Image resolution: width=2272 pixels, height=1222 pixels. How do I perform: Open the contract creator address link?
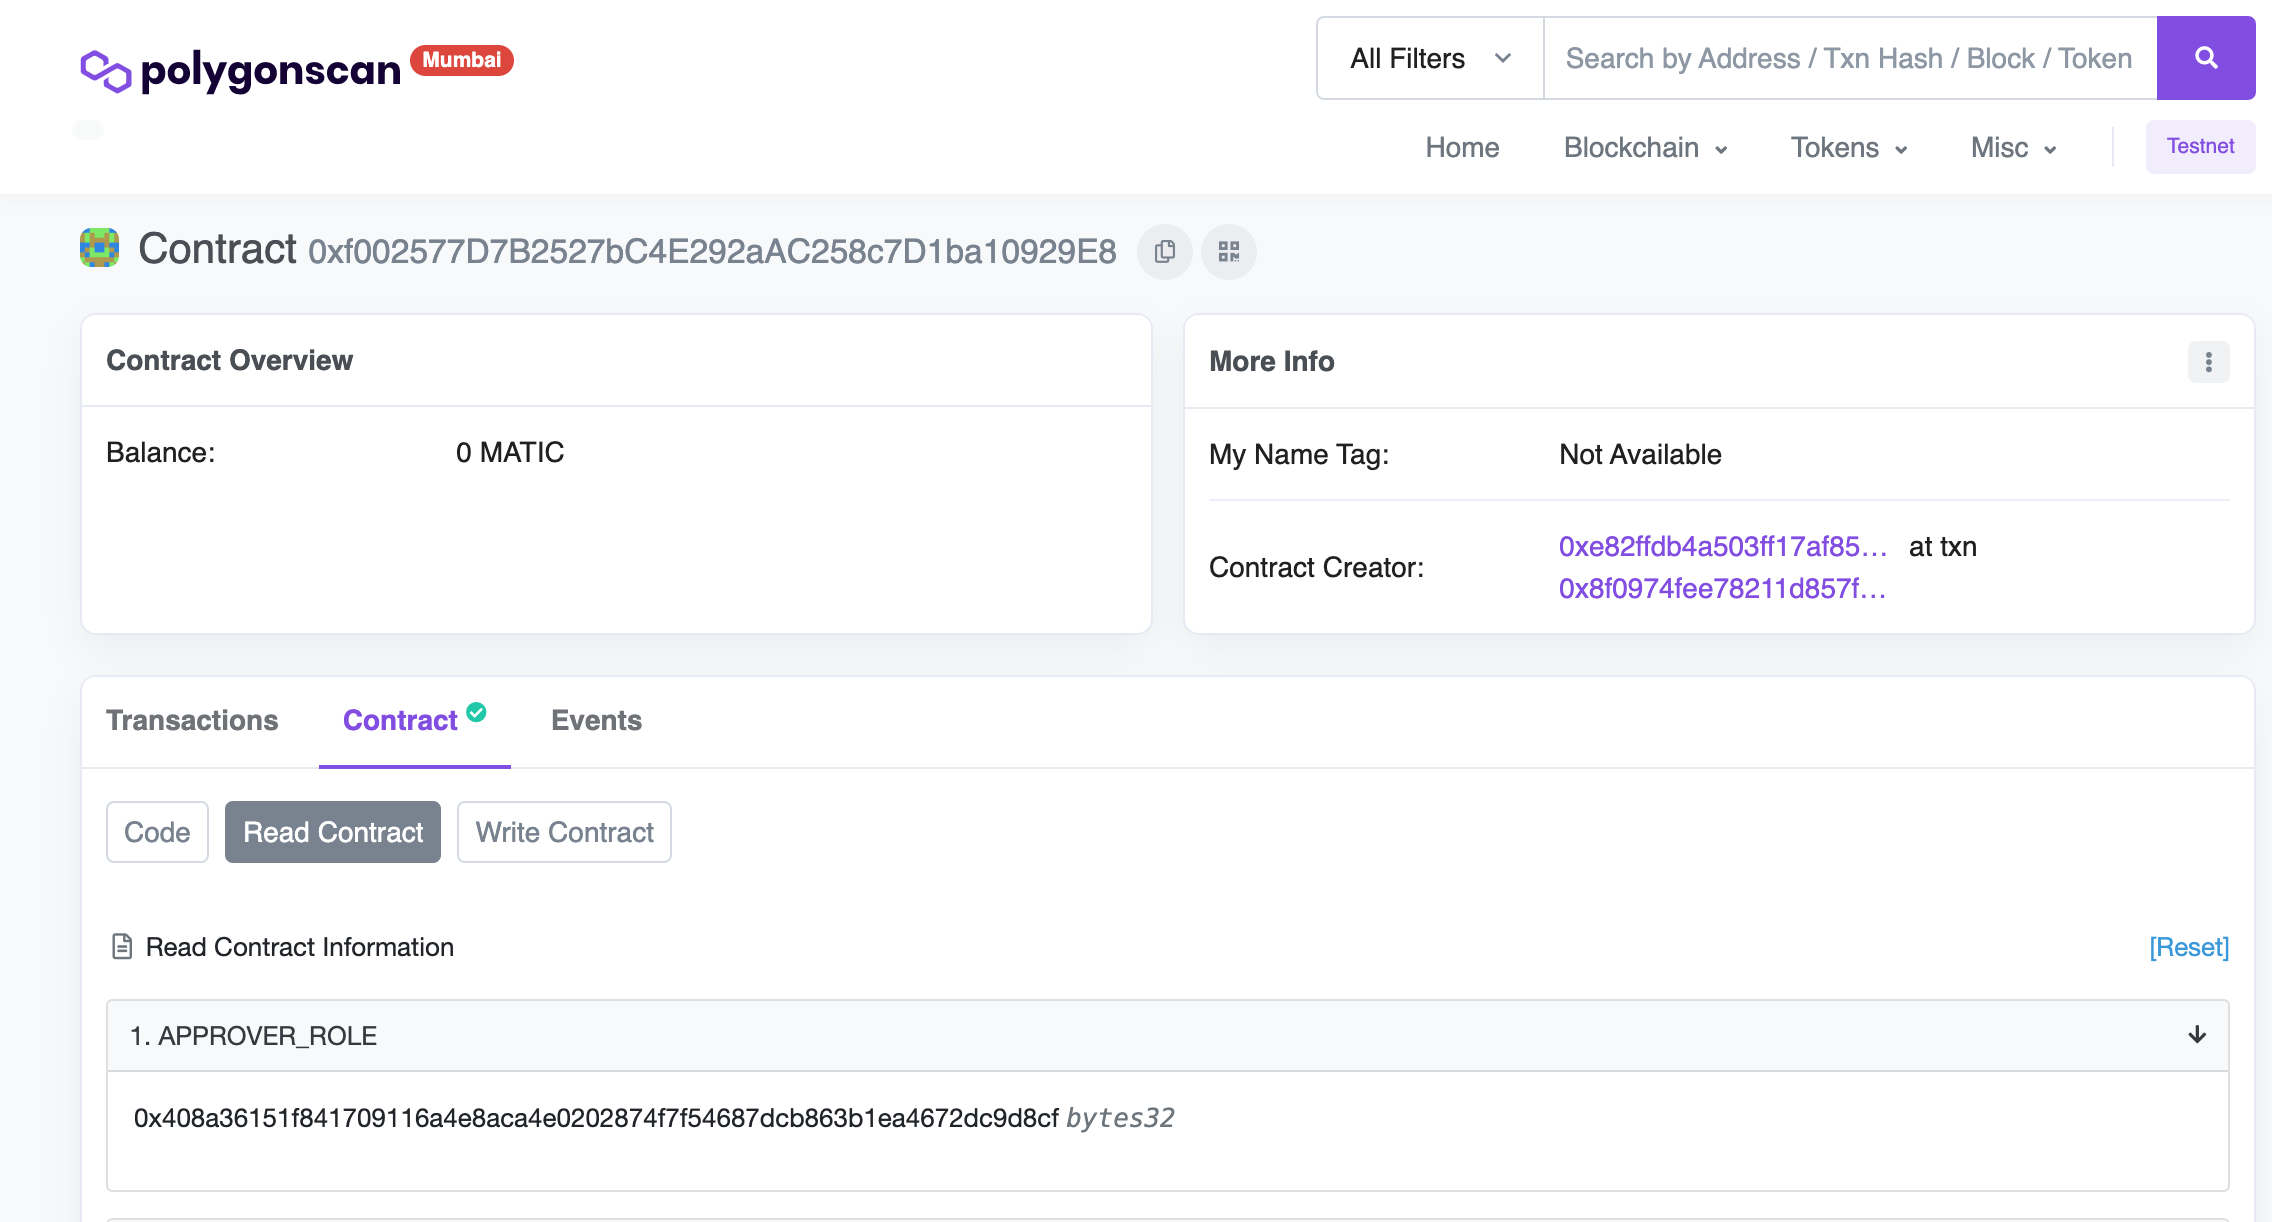tap(1722, 547)
